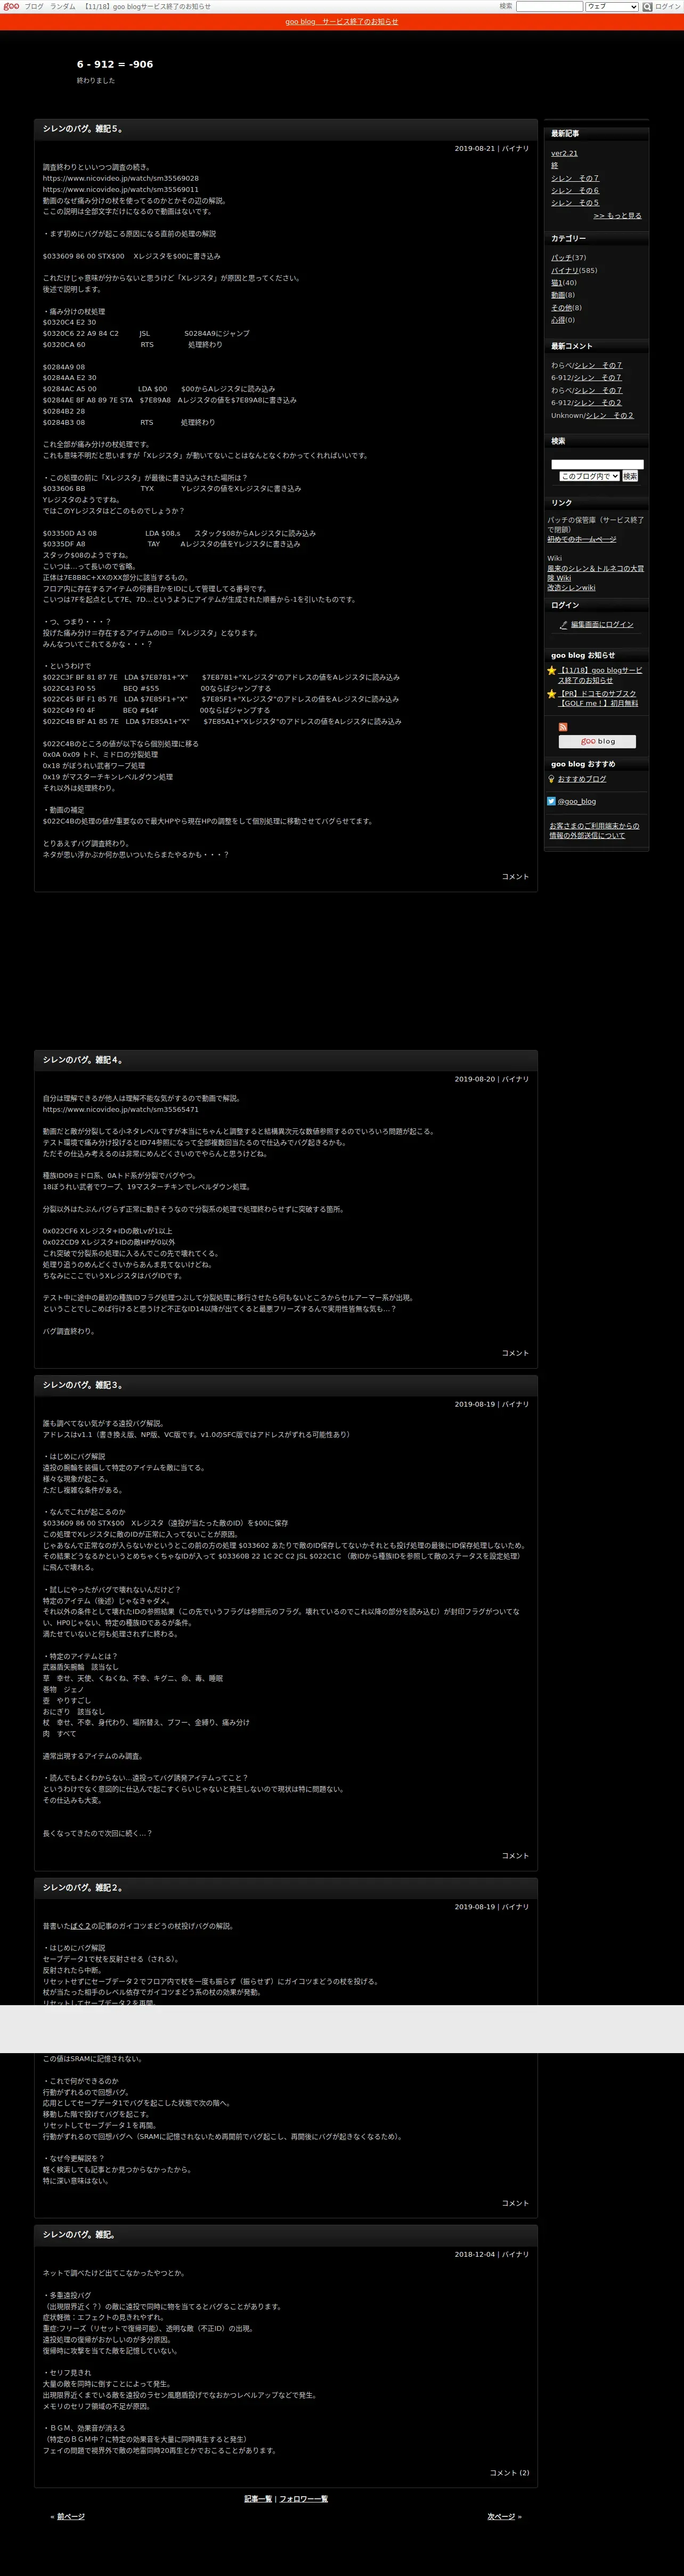Open the 猫1(40) category
The image size is (684, 2576).
coord(557,282)
